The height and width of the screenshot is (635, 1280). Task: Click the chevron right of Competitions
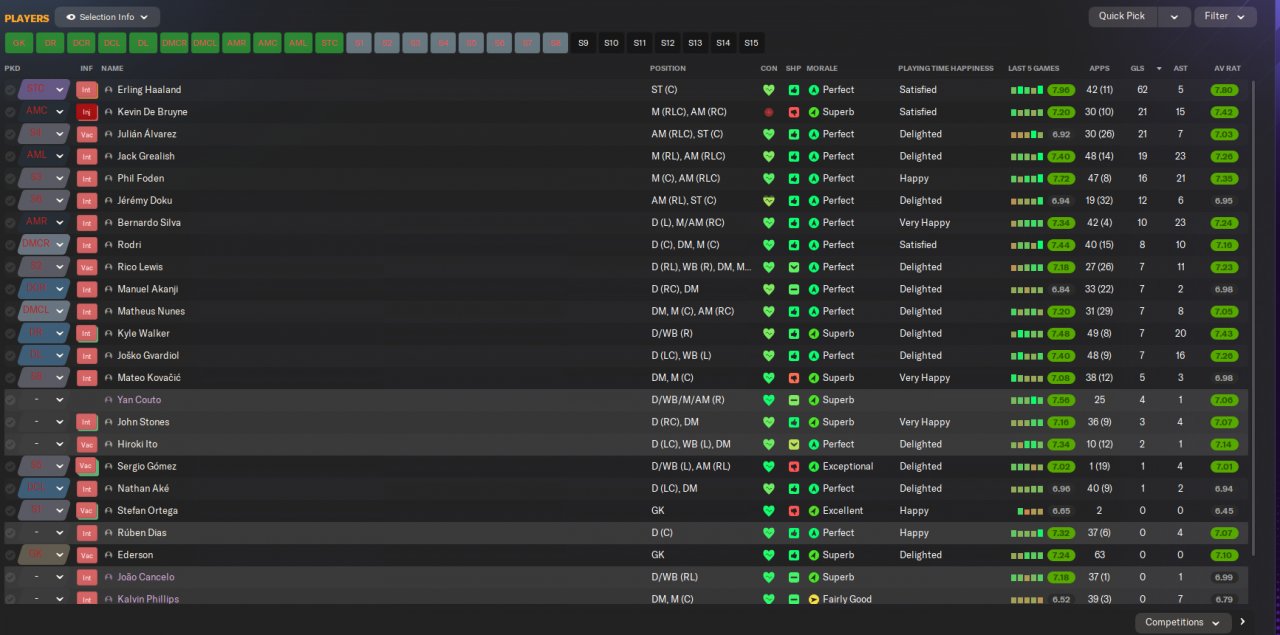click(1243, 622)
